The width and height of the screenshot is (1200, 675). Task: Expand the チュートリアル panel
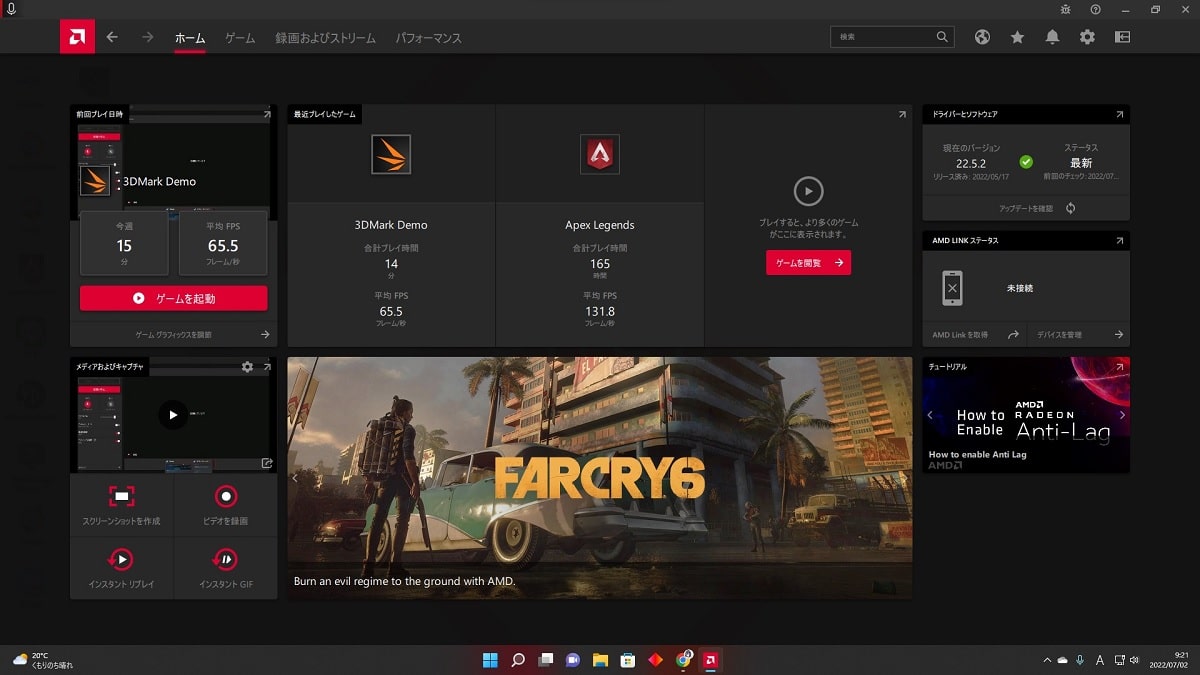click(x=1119, y=367)
